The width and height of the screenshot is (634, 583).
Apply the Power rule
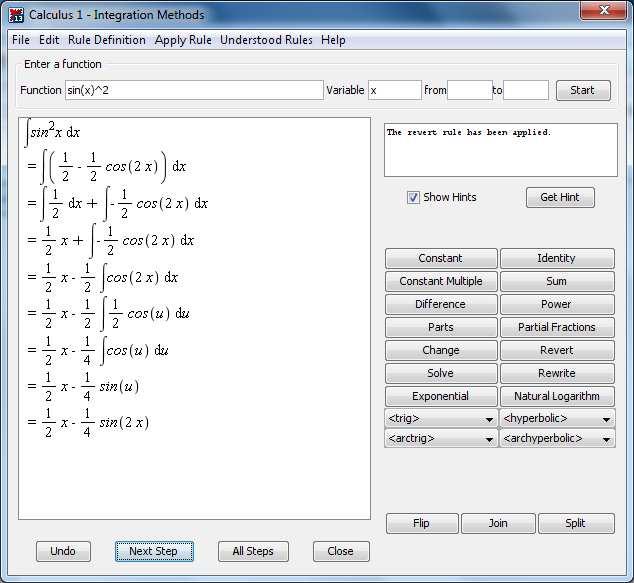point(557,304)
